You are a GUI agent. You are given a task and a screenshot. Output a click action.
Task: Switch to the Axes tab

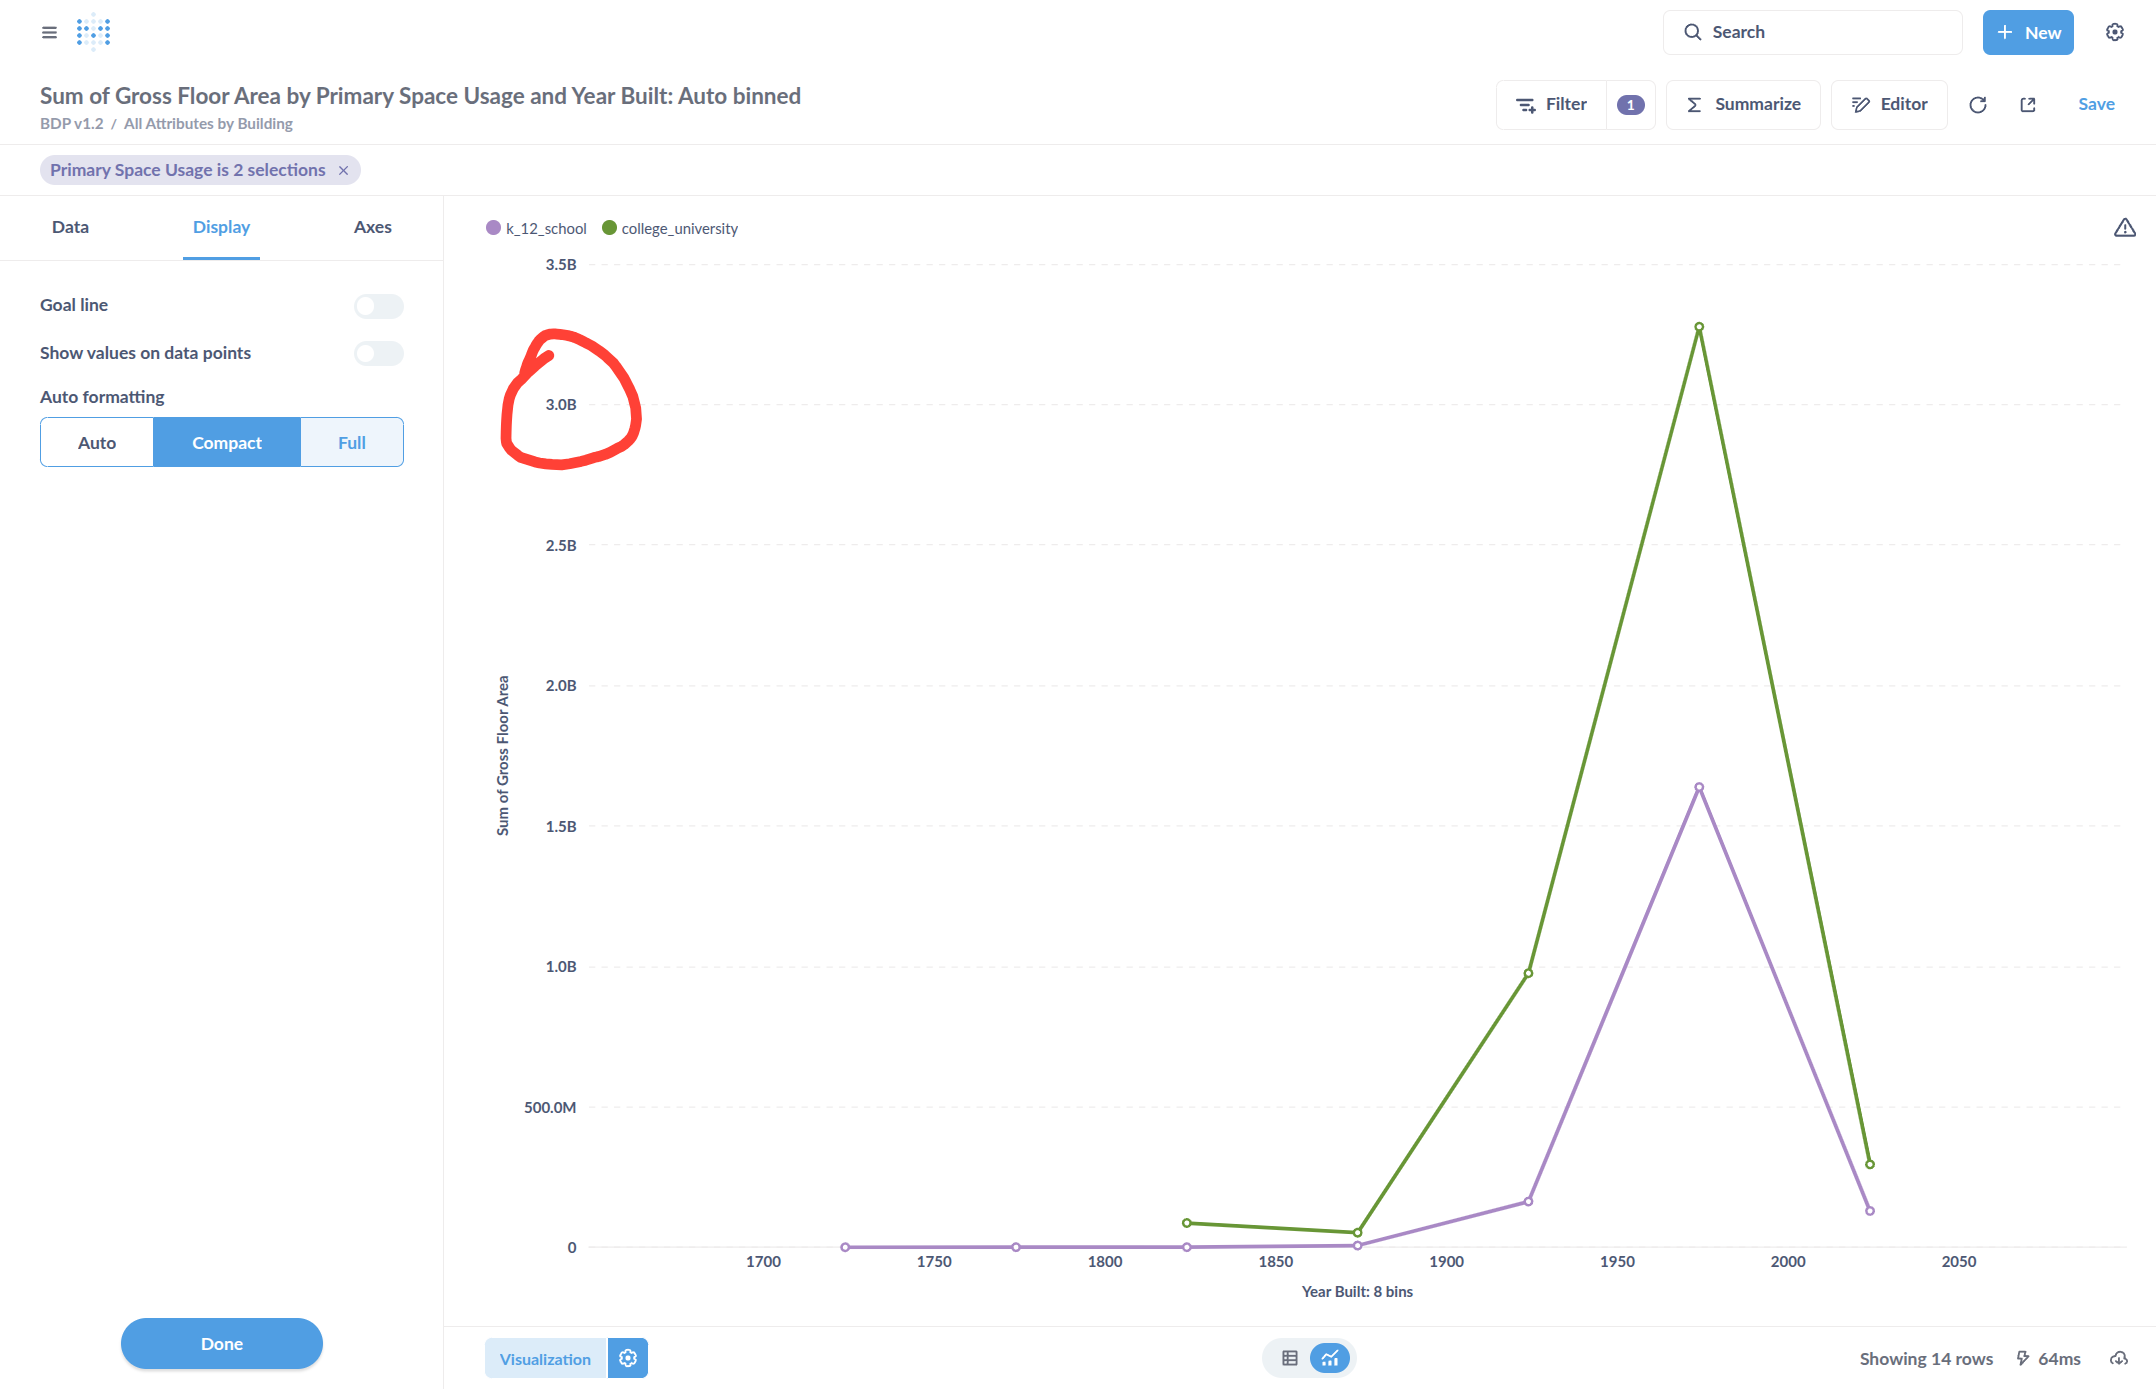pos(372,227)
